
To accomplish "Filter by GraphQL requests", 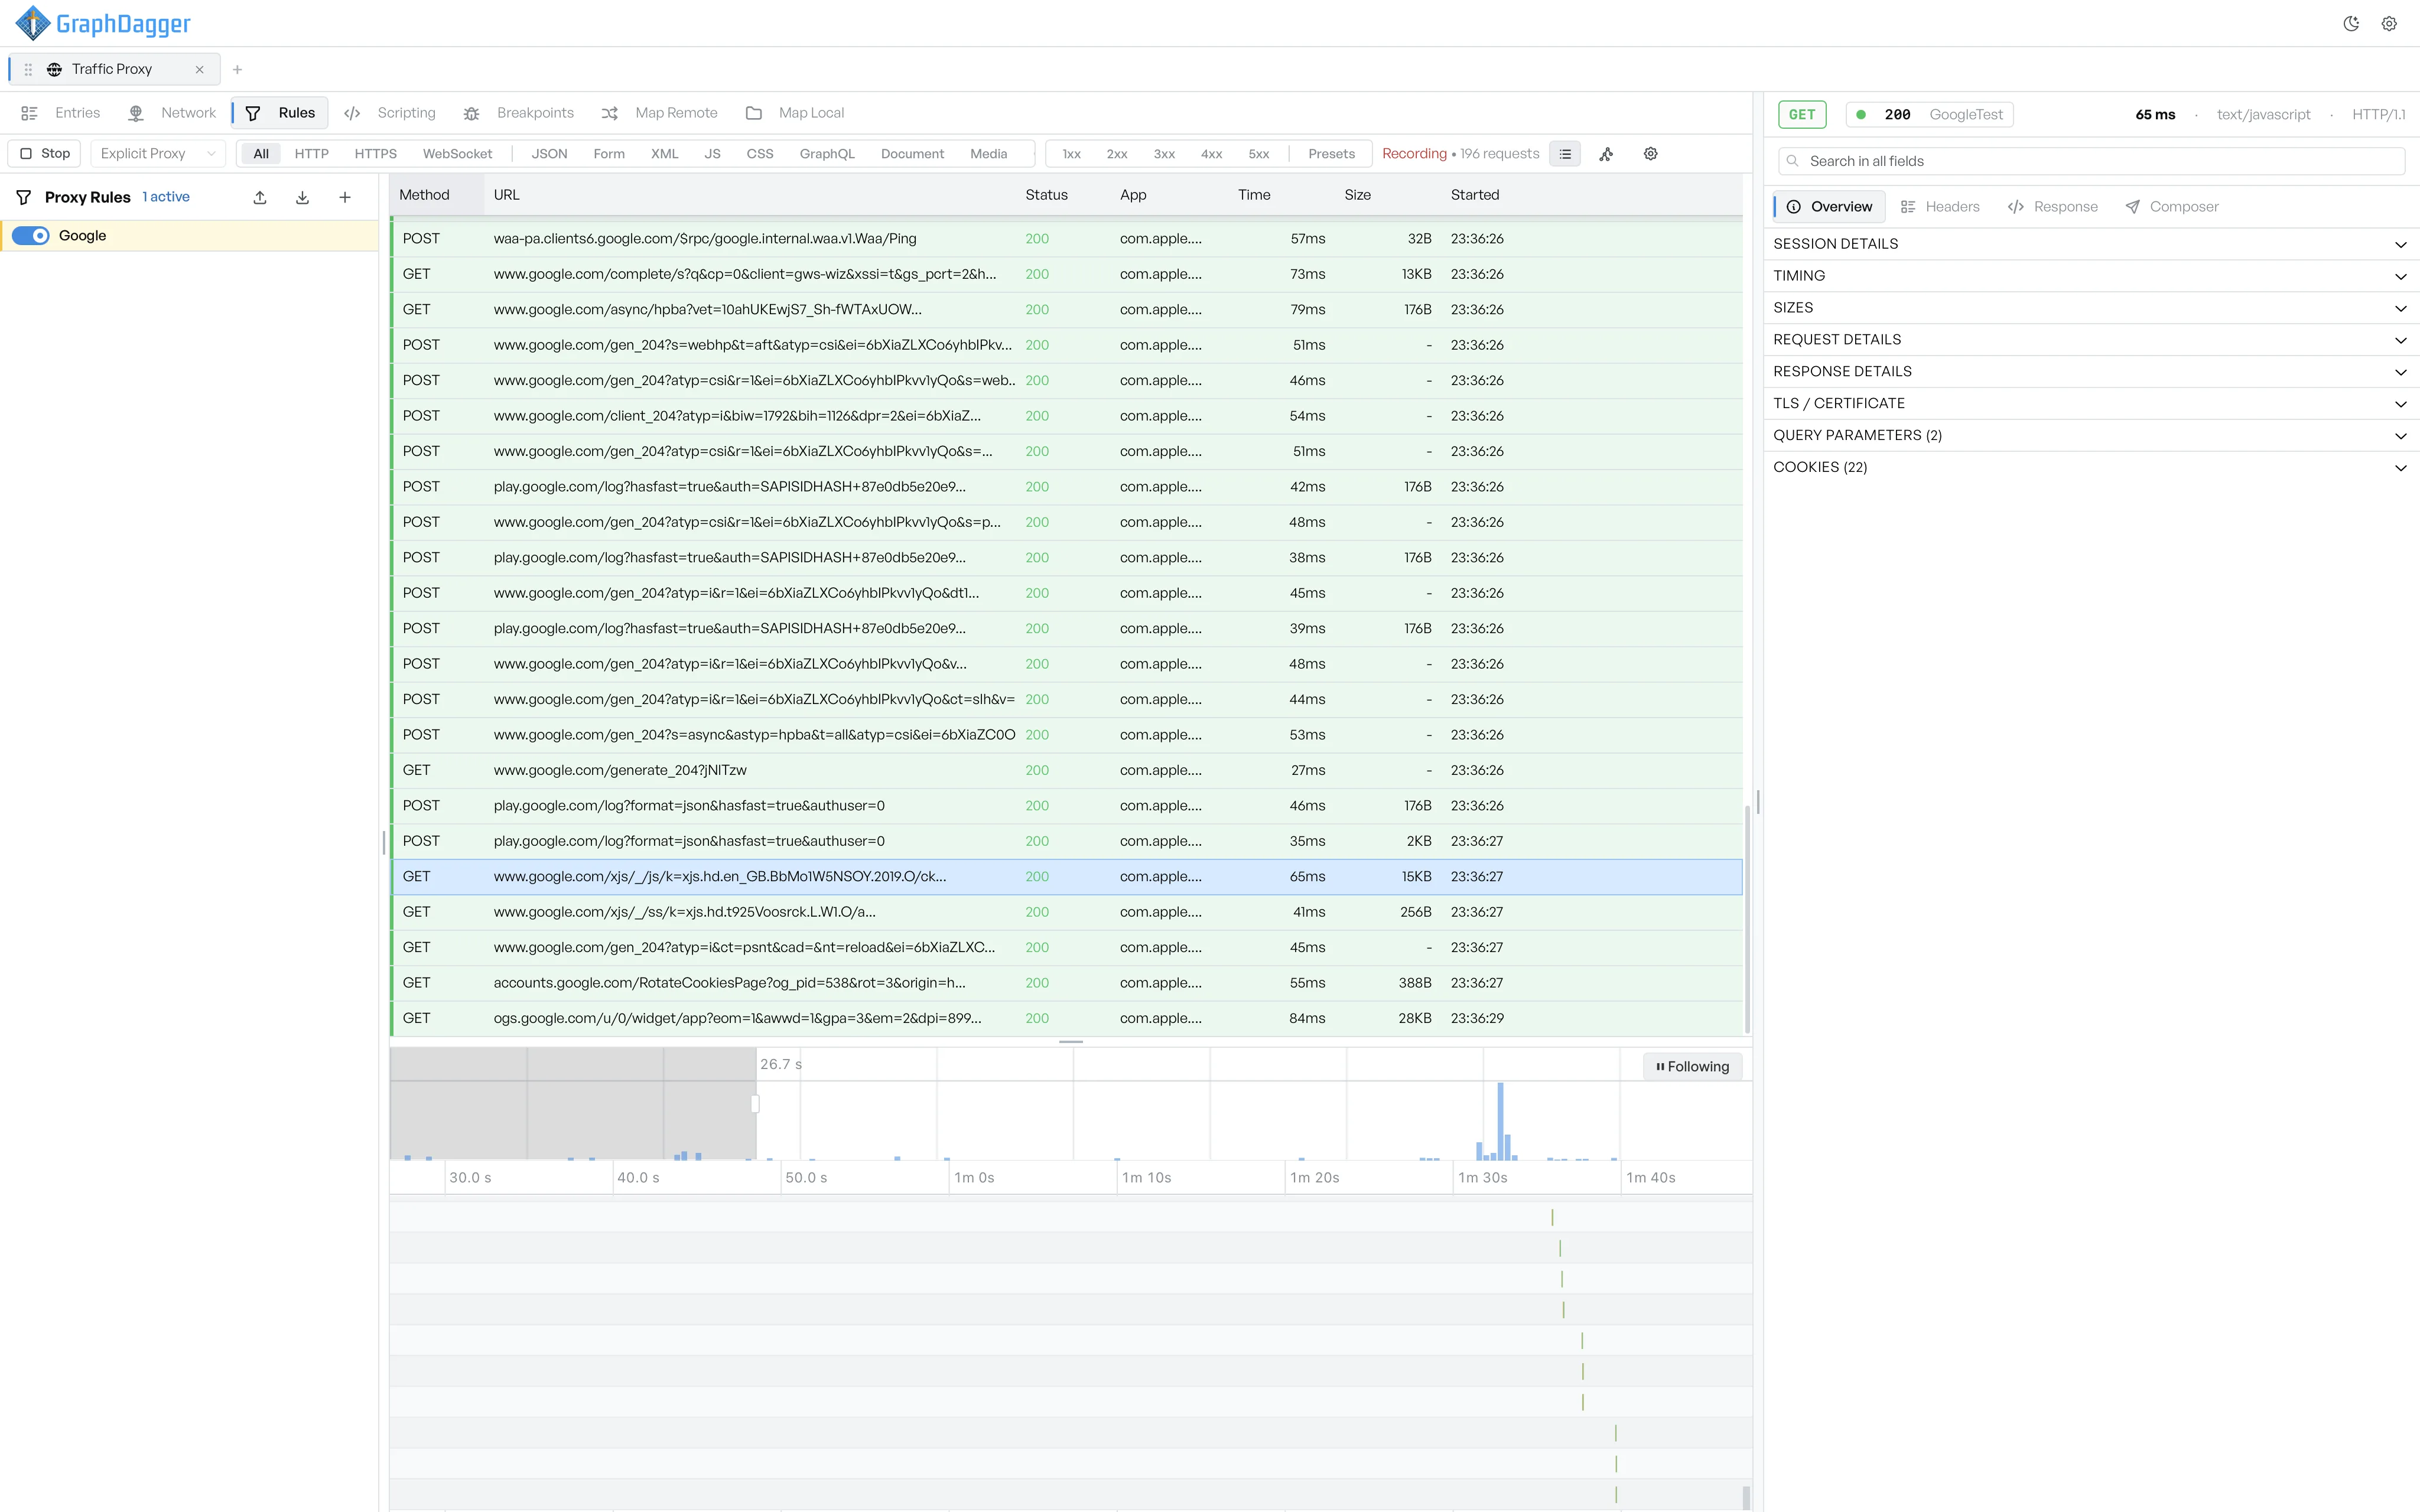I will [827, 154].
